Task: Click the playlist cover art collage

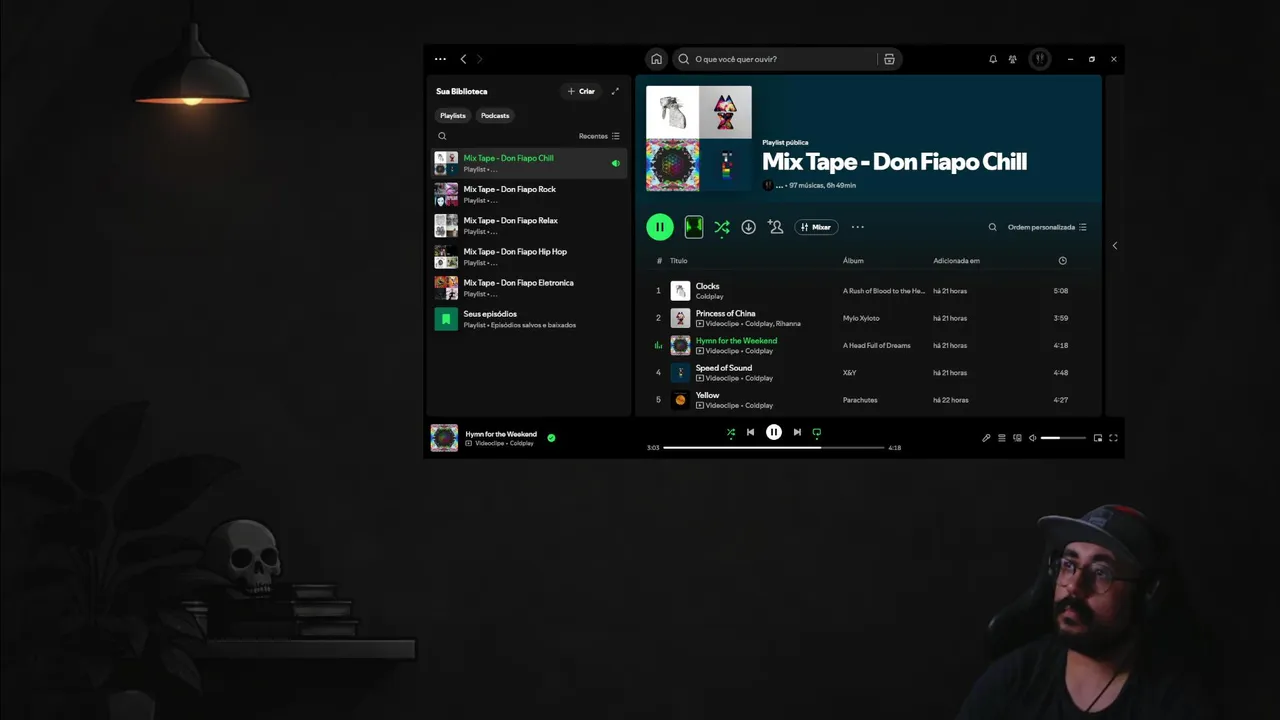Action: click(699, 138)
